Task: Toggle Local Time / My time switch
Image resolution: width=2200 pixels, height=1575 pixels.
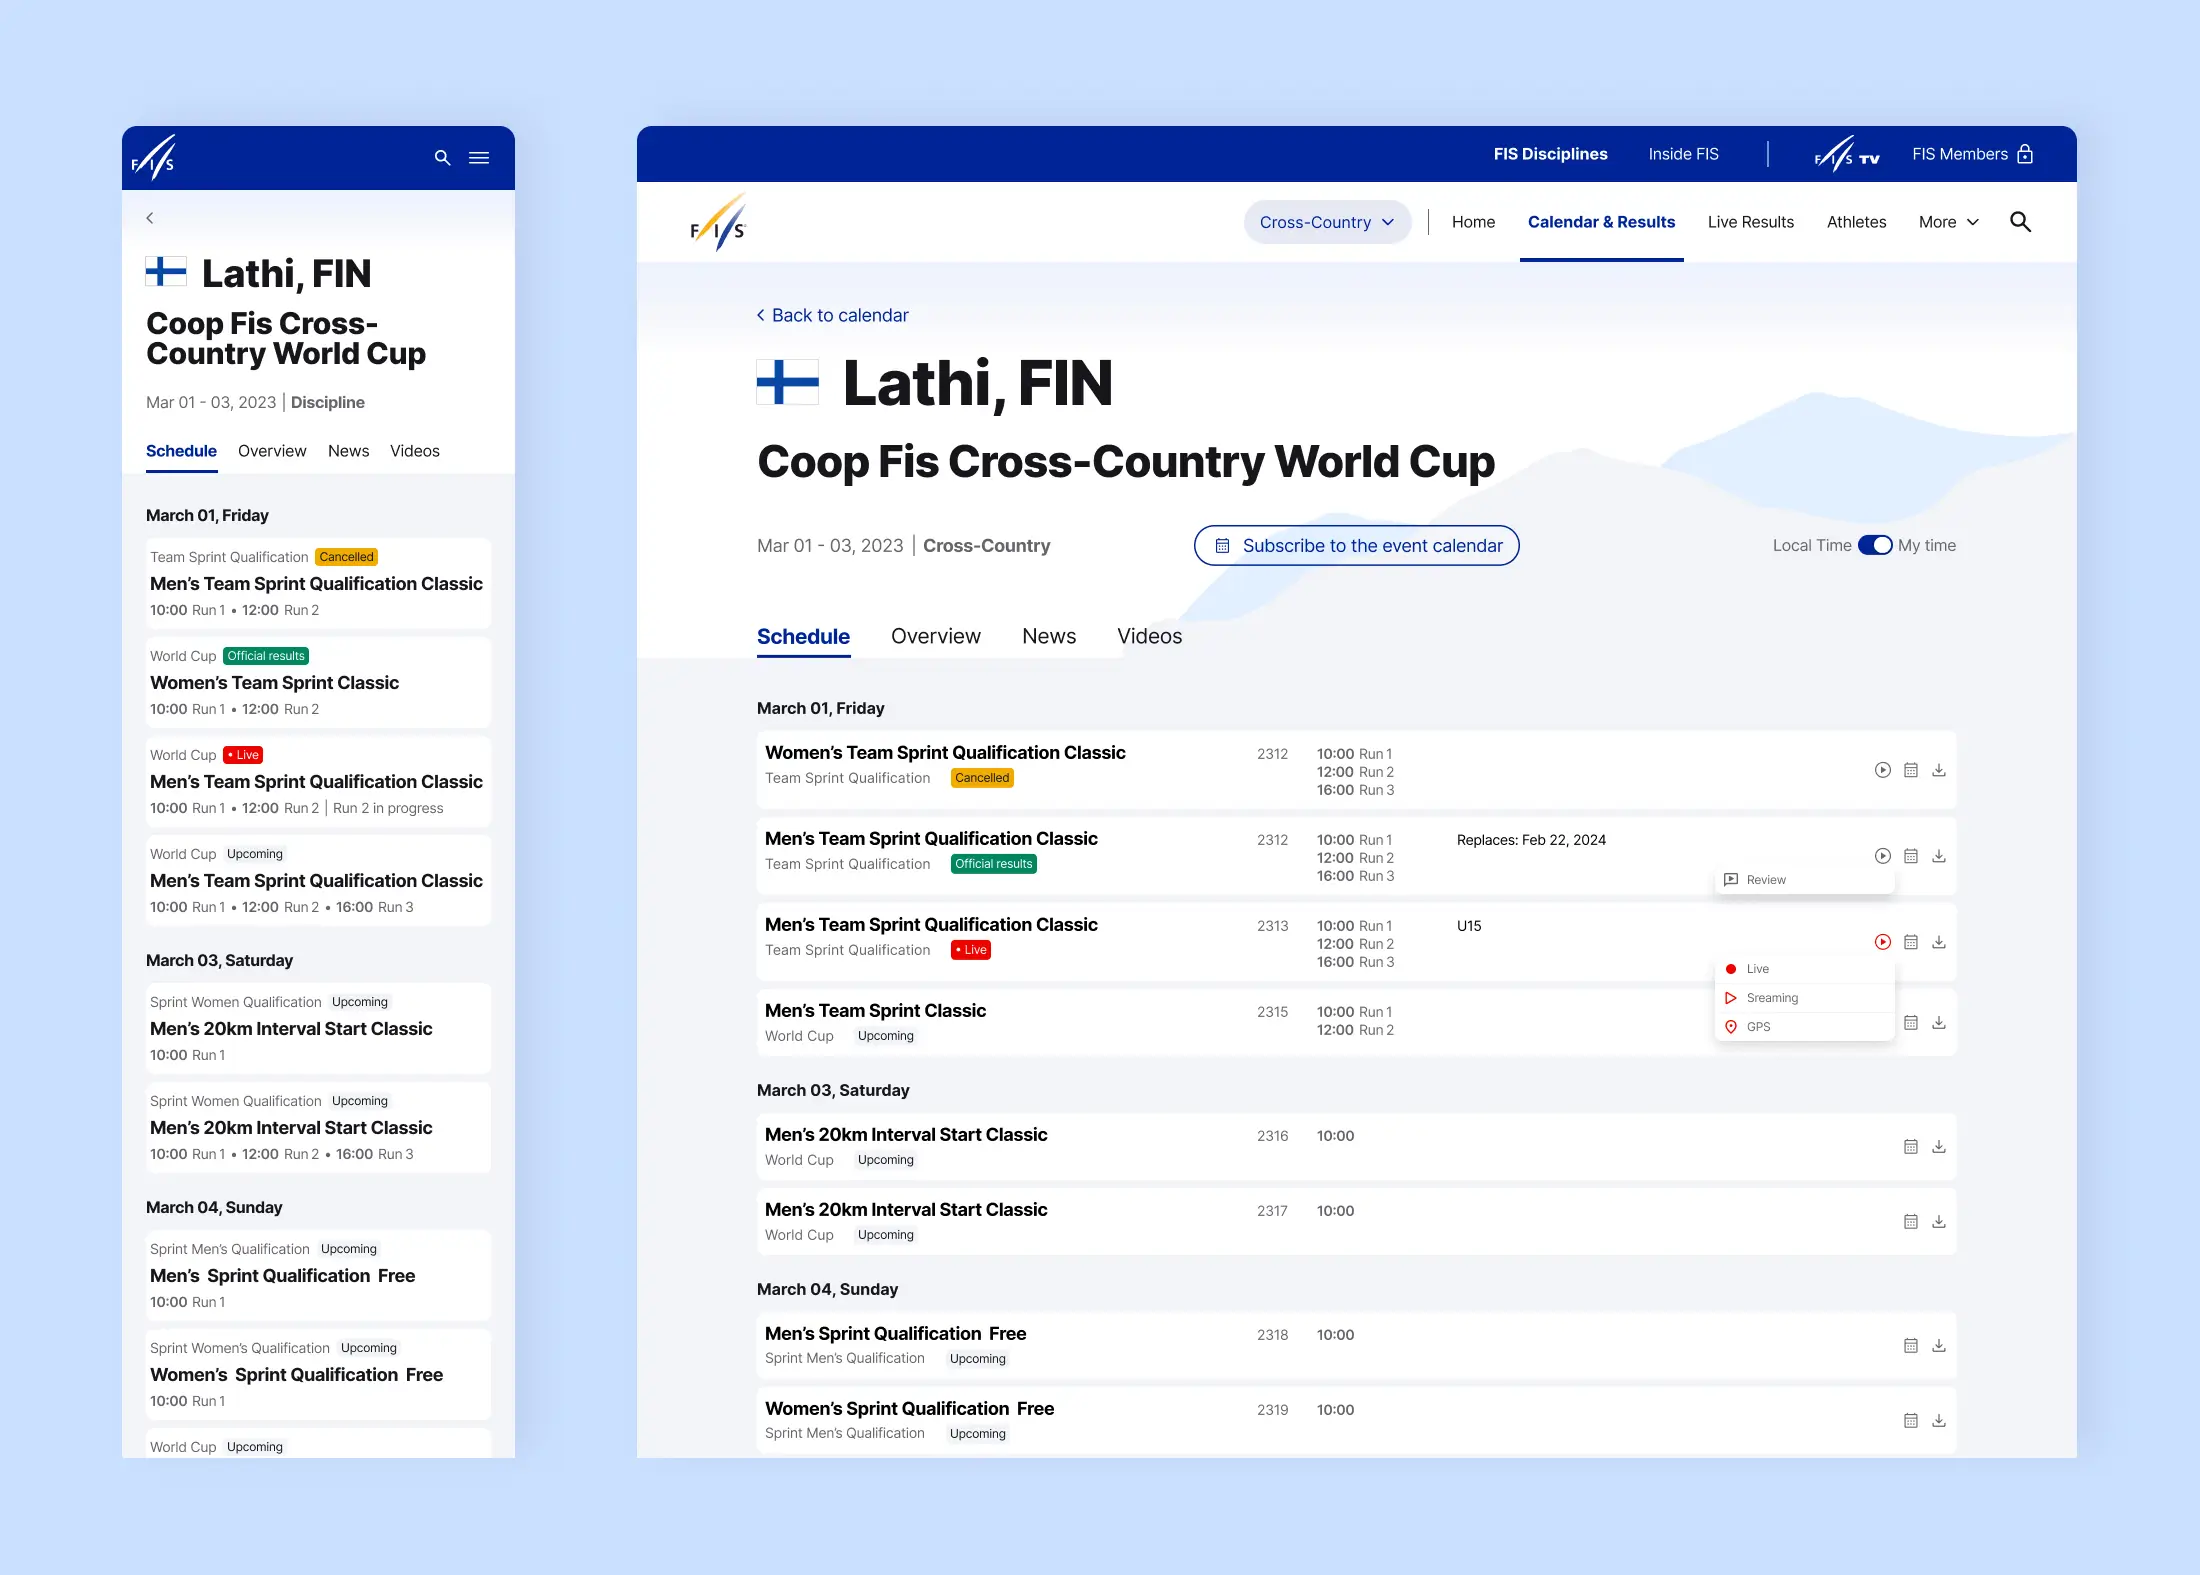Action: pyautogui.click(x=1875, y=545)
